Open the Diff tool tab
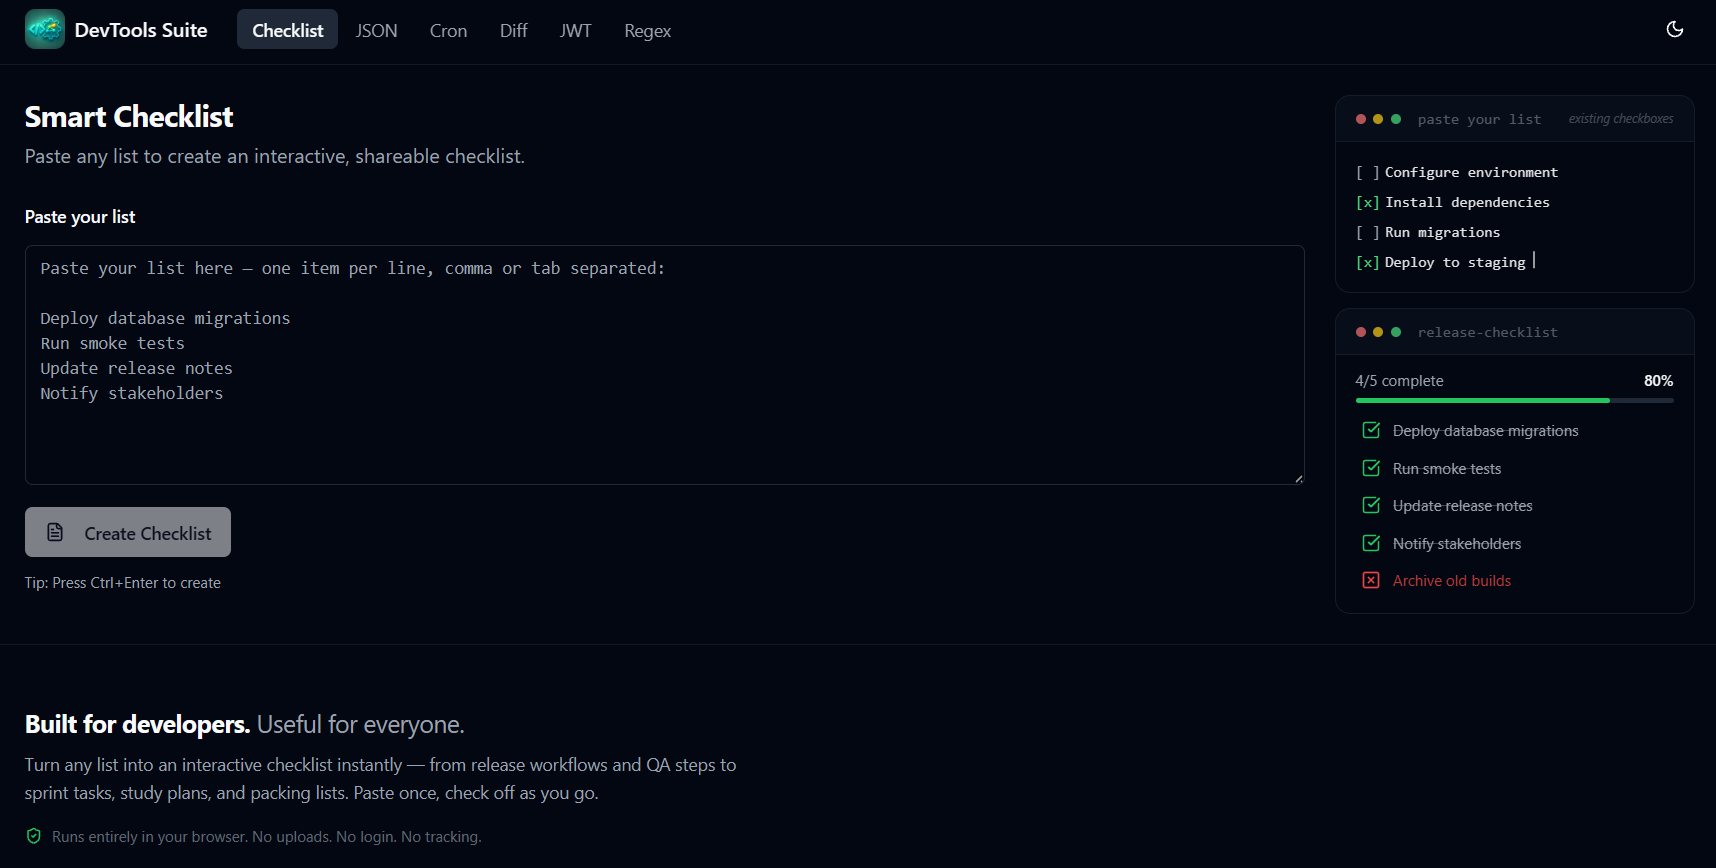 click(x=513, y=30)
